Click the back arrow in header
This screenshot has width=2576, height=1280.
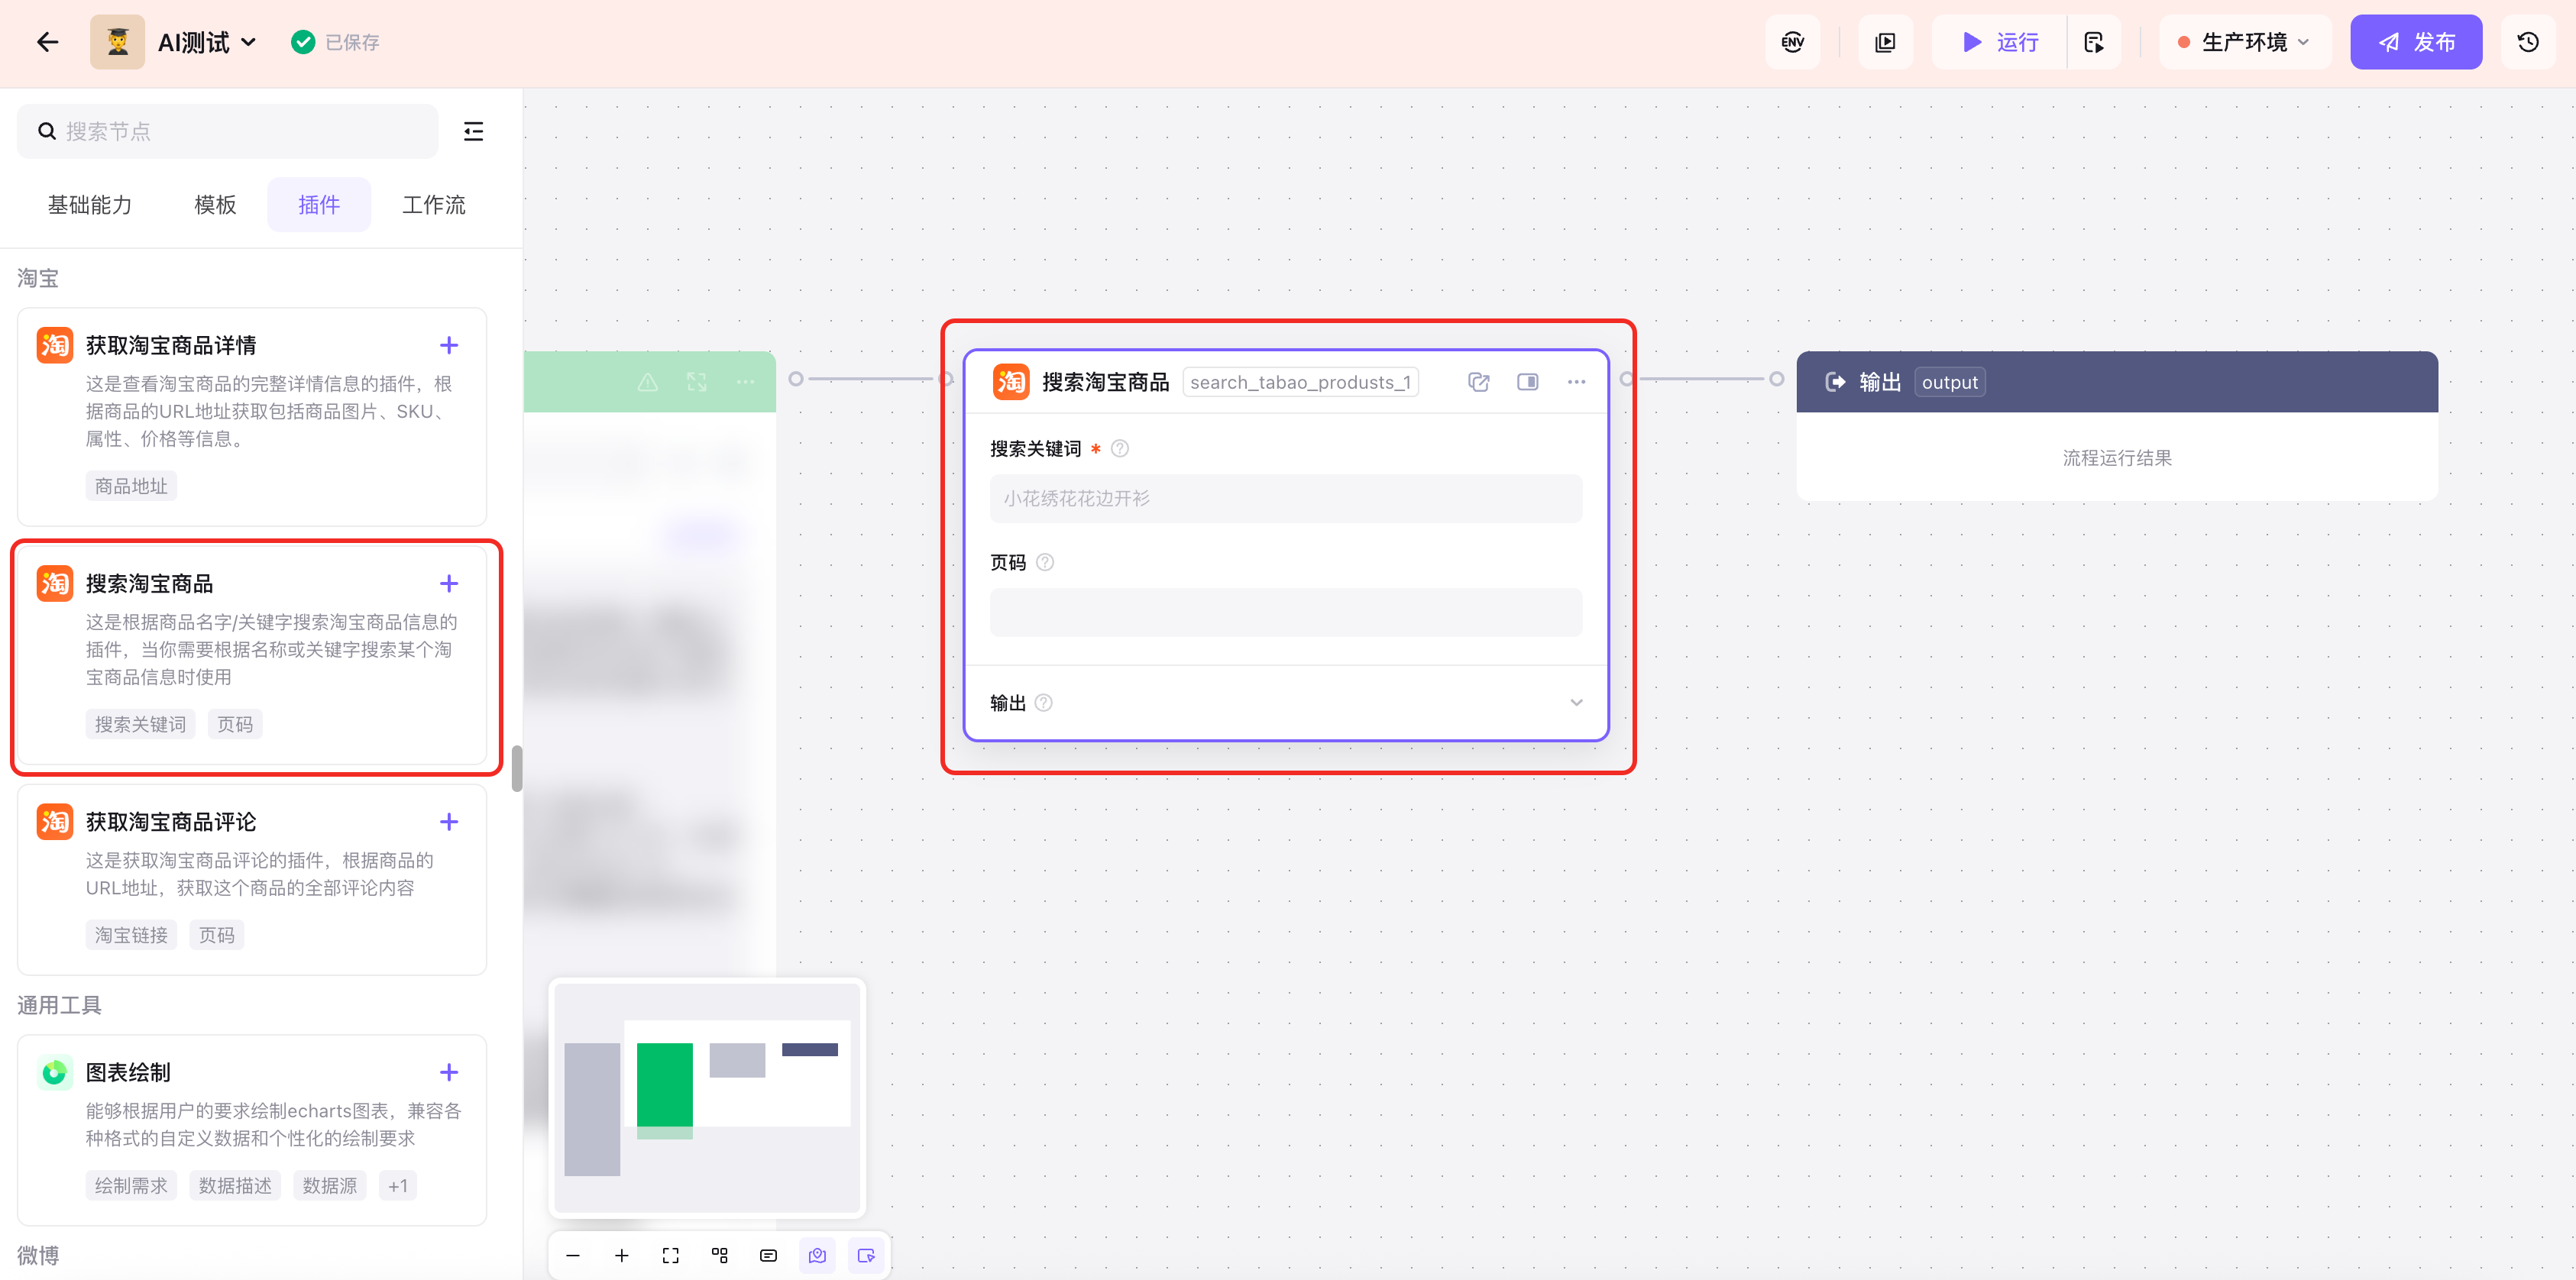click(47, 42)
